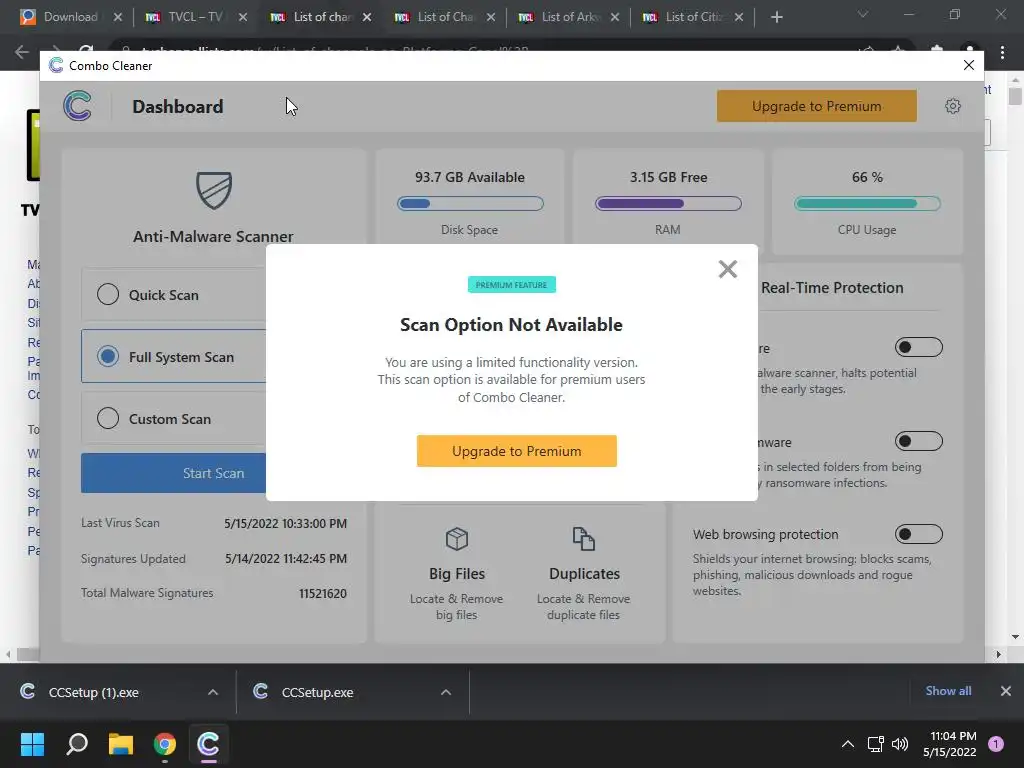Expand CCSetup (1).exe download options
Screen dimensions: 1024x768
213,692
